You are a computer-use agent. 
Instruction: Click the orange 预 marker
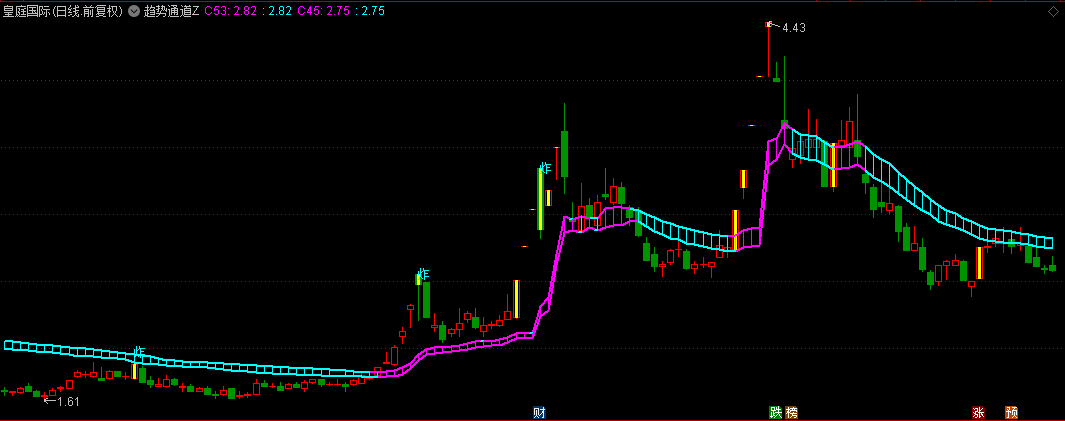coord(1011,412)
